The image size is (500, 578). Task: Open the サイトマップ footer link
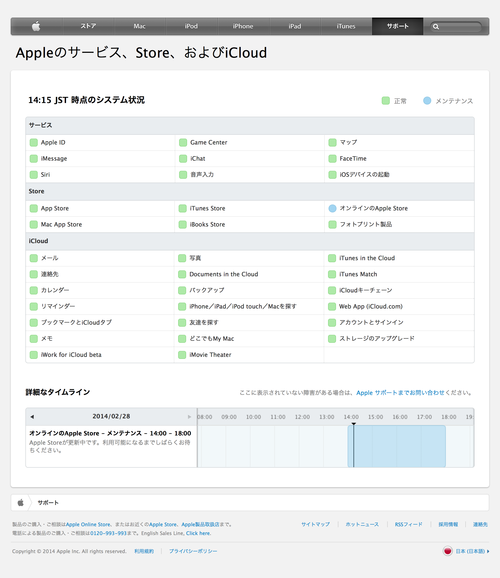[x=315, y=524]
